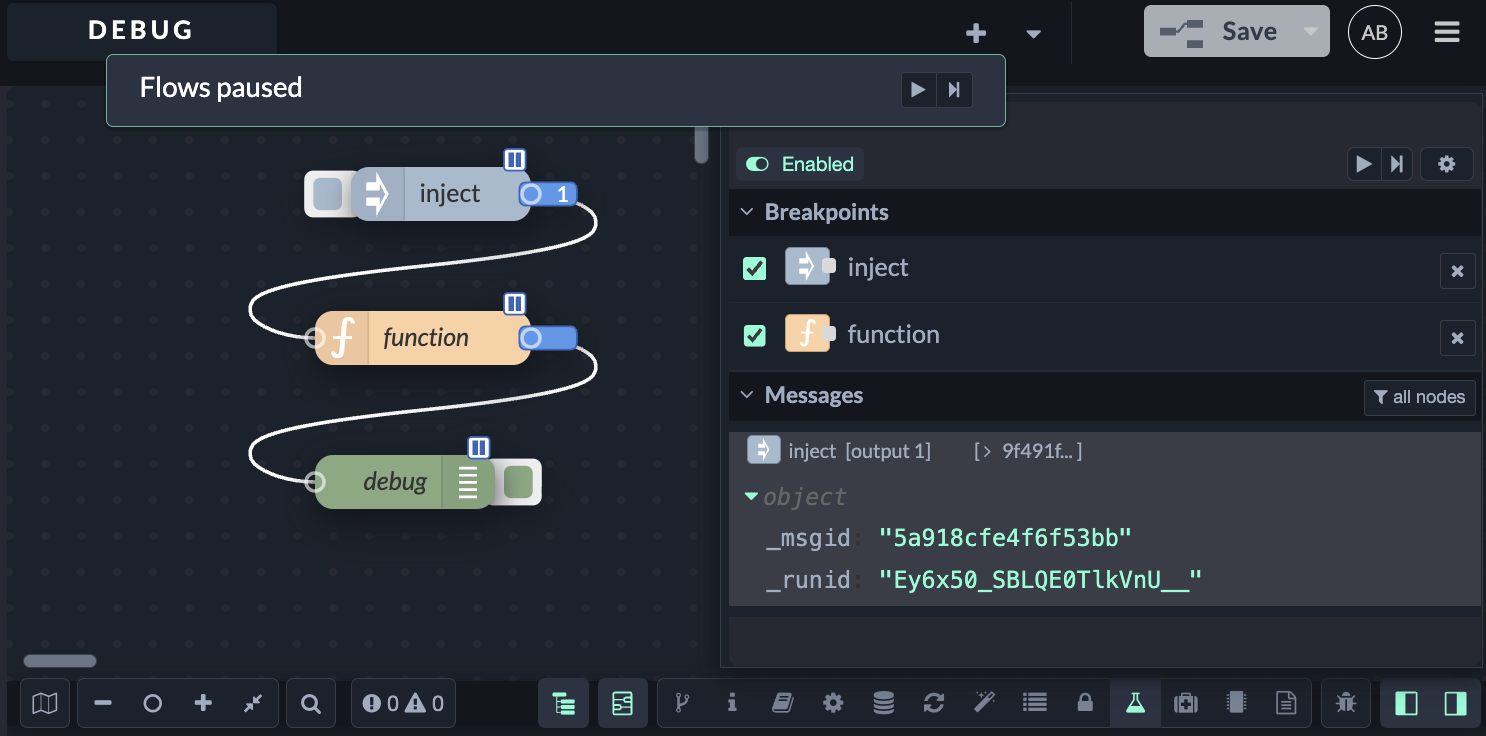The image size is (1486, 736).
Task: Remove the function breakpoint
Action: 1457,338
